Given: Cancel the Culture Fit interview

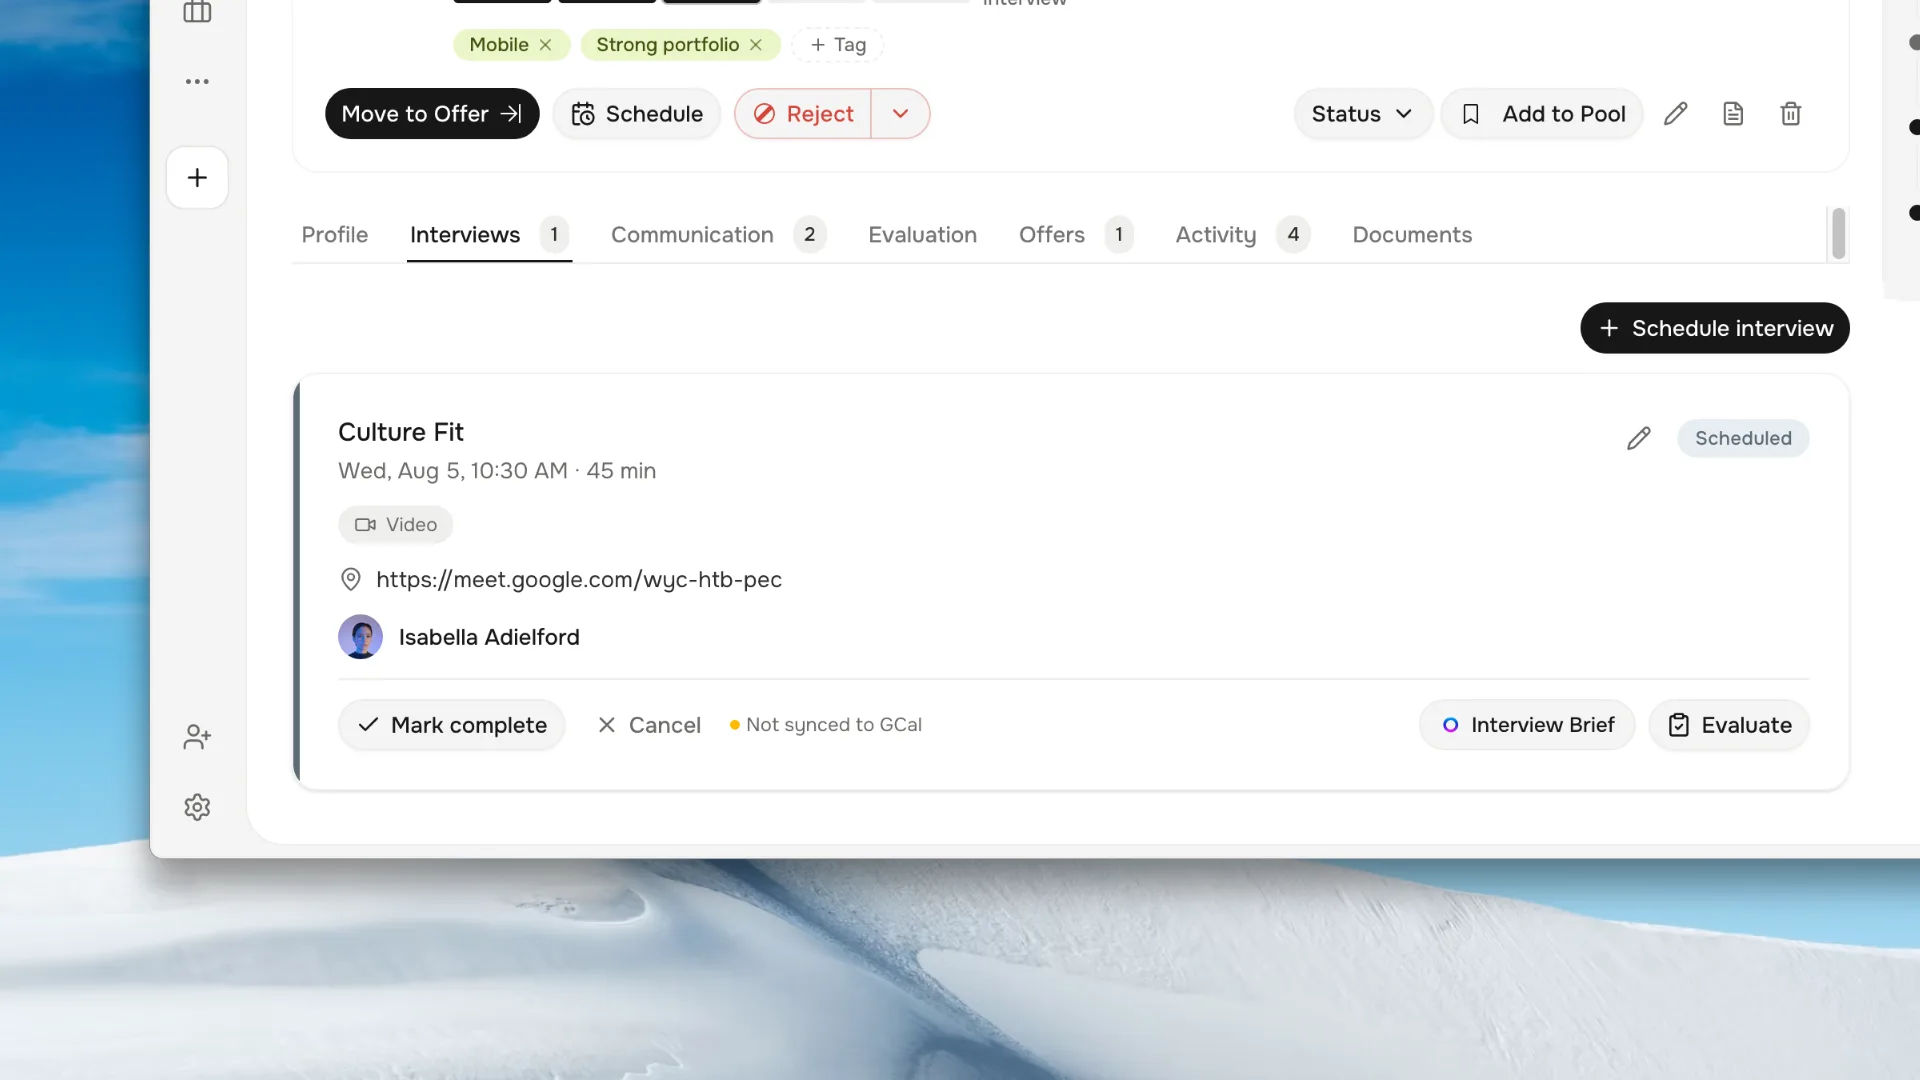Looking at the screenshot, I should click(x=649, y=725).
